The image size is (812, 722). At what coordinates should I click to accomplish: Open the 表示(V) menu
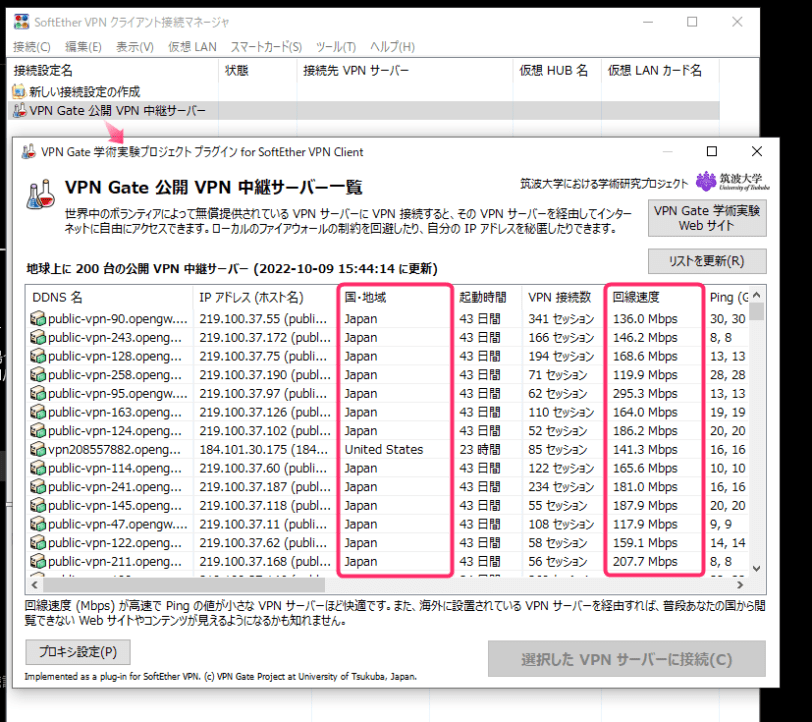pyautogui.click(x=135, y=47)
